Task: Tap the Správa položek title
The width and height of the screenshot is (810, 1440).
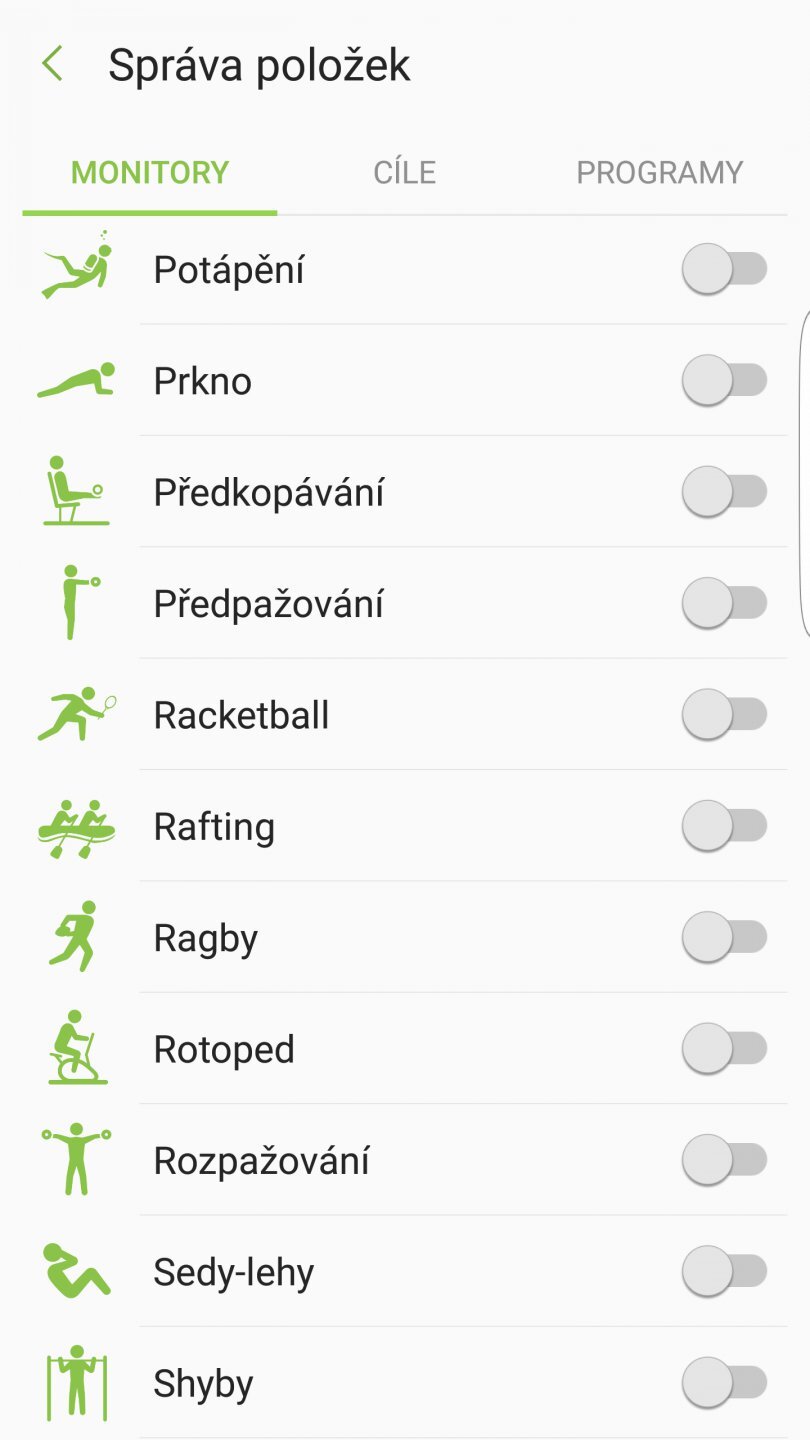Action: (259, 66)
